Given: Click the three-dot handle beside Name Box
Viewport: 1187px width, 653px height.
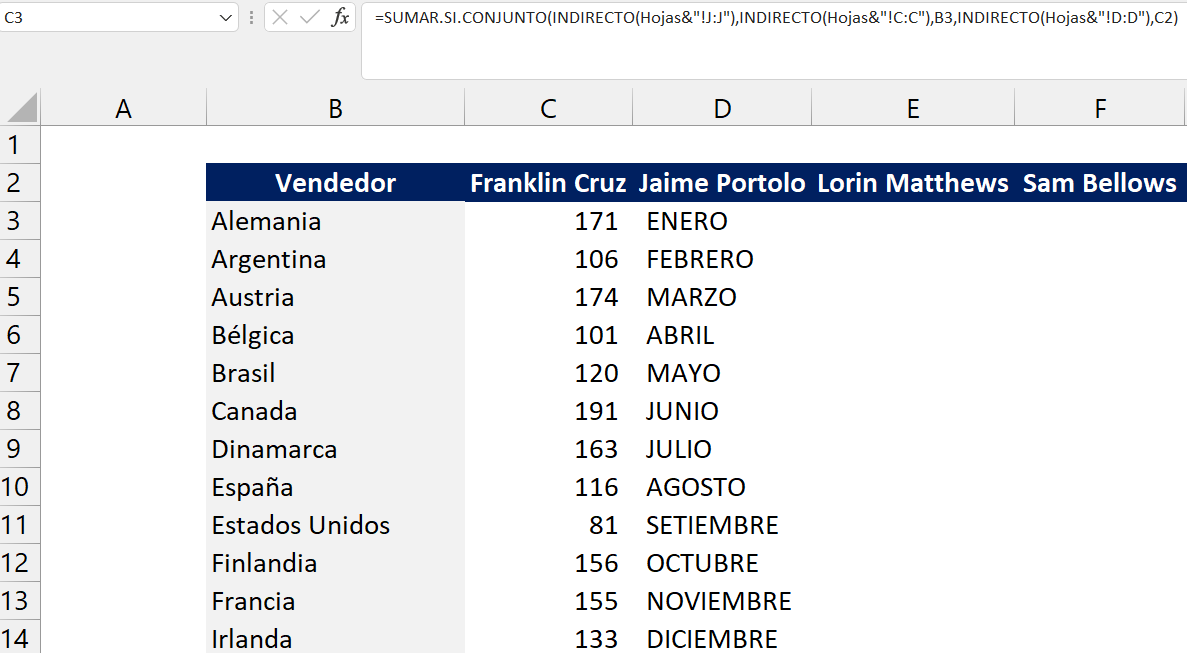Looking at the screenshot, I should [x=251, y=17].
